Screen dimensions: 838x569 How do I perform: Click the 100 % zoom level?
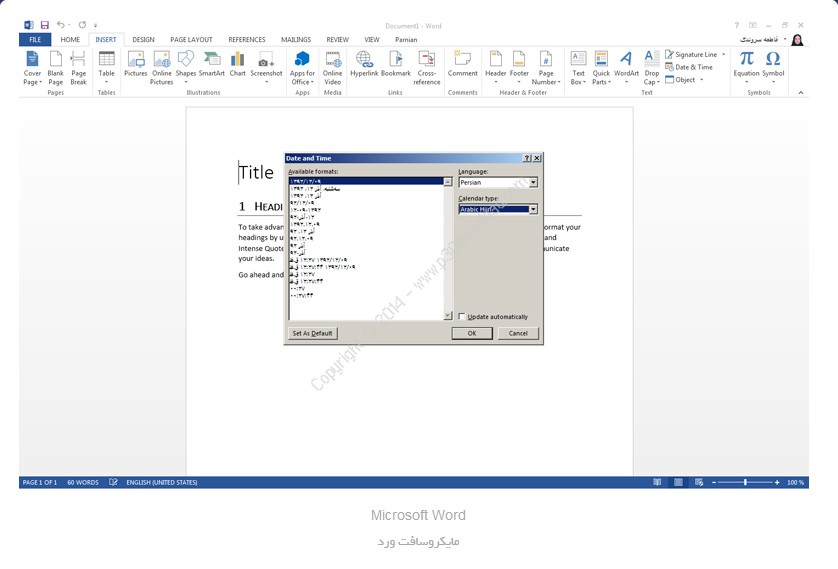pyautogui.click(x=795, y=482)
